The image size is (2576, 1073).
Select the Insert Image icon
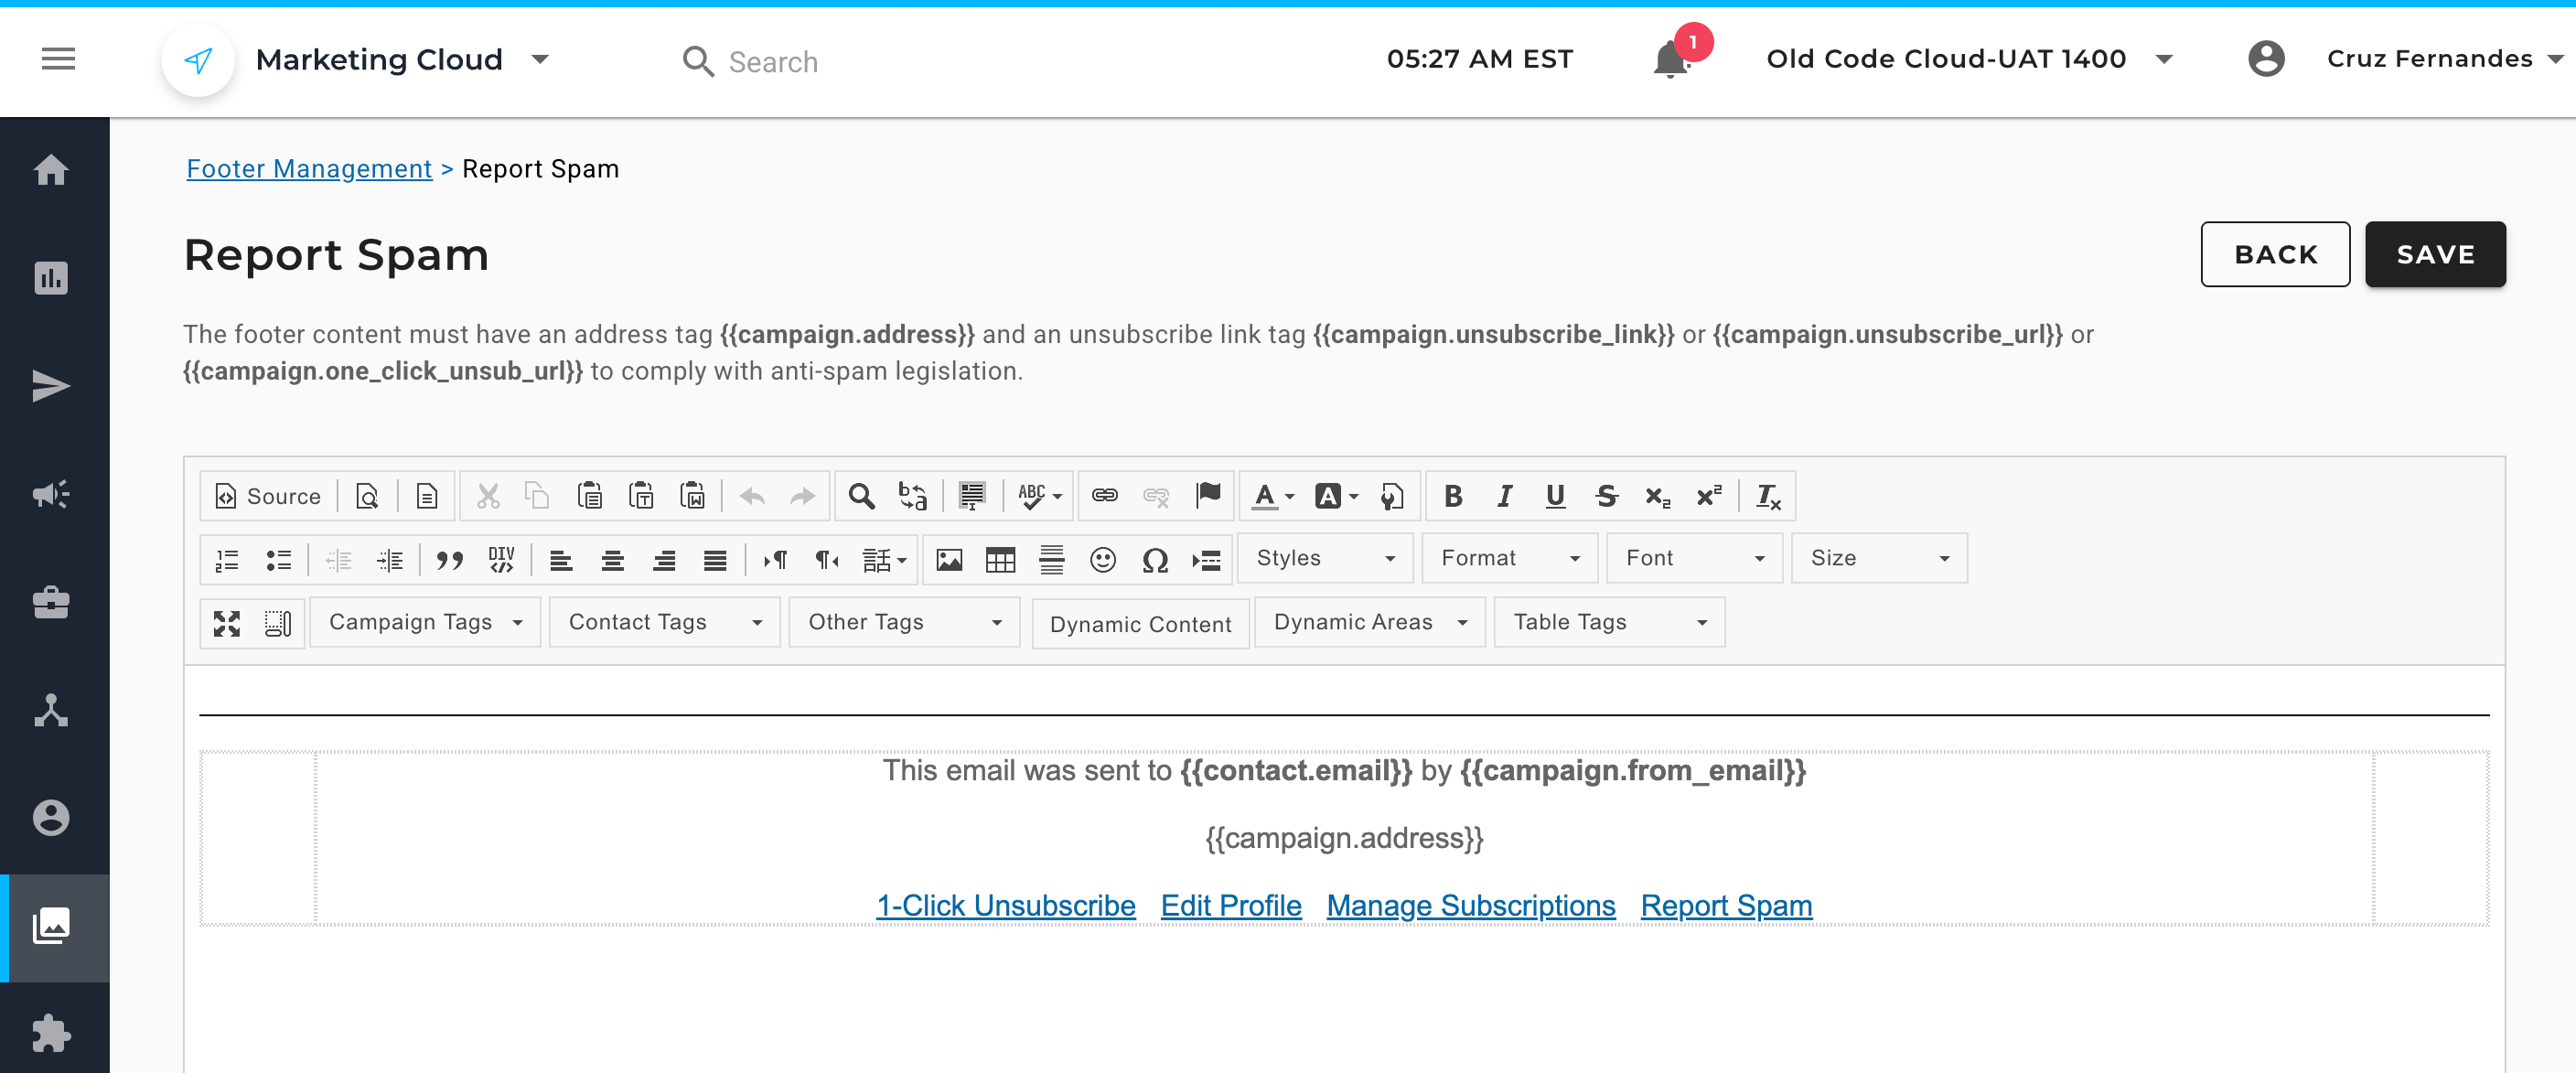point(949,559)
